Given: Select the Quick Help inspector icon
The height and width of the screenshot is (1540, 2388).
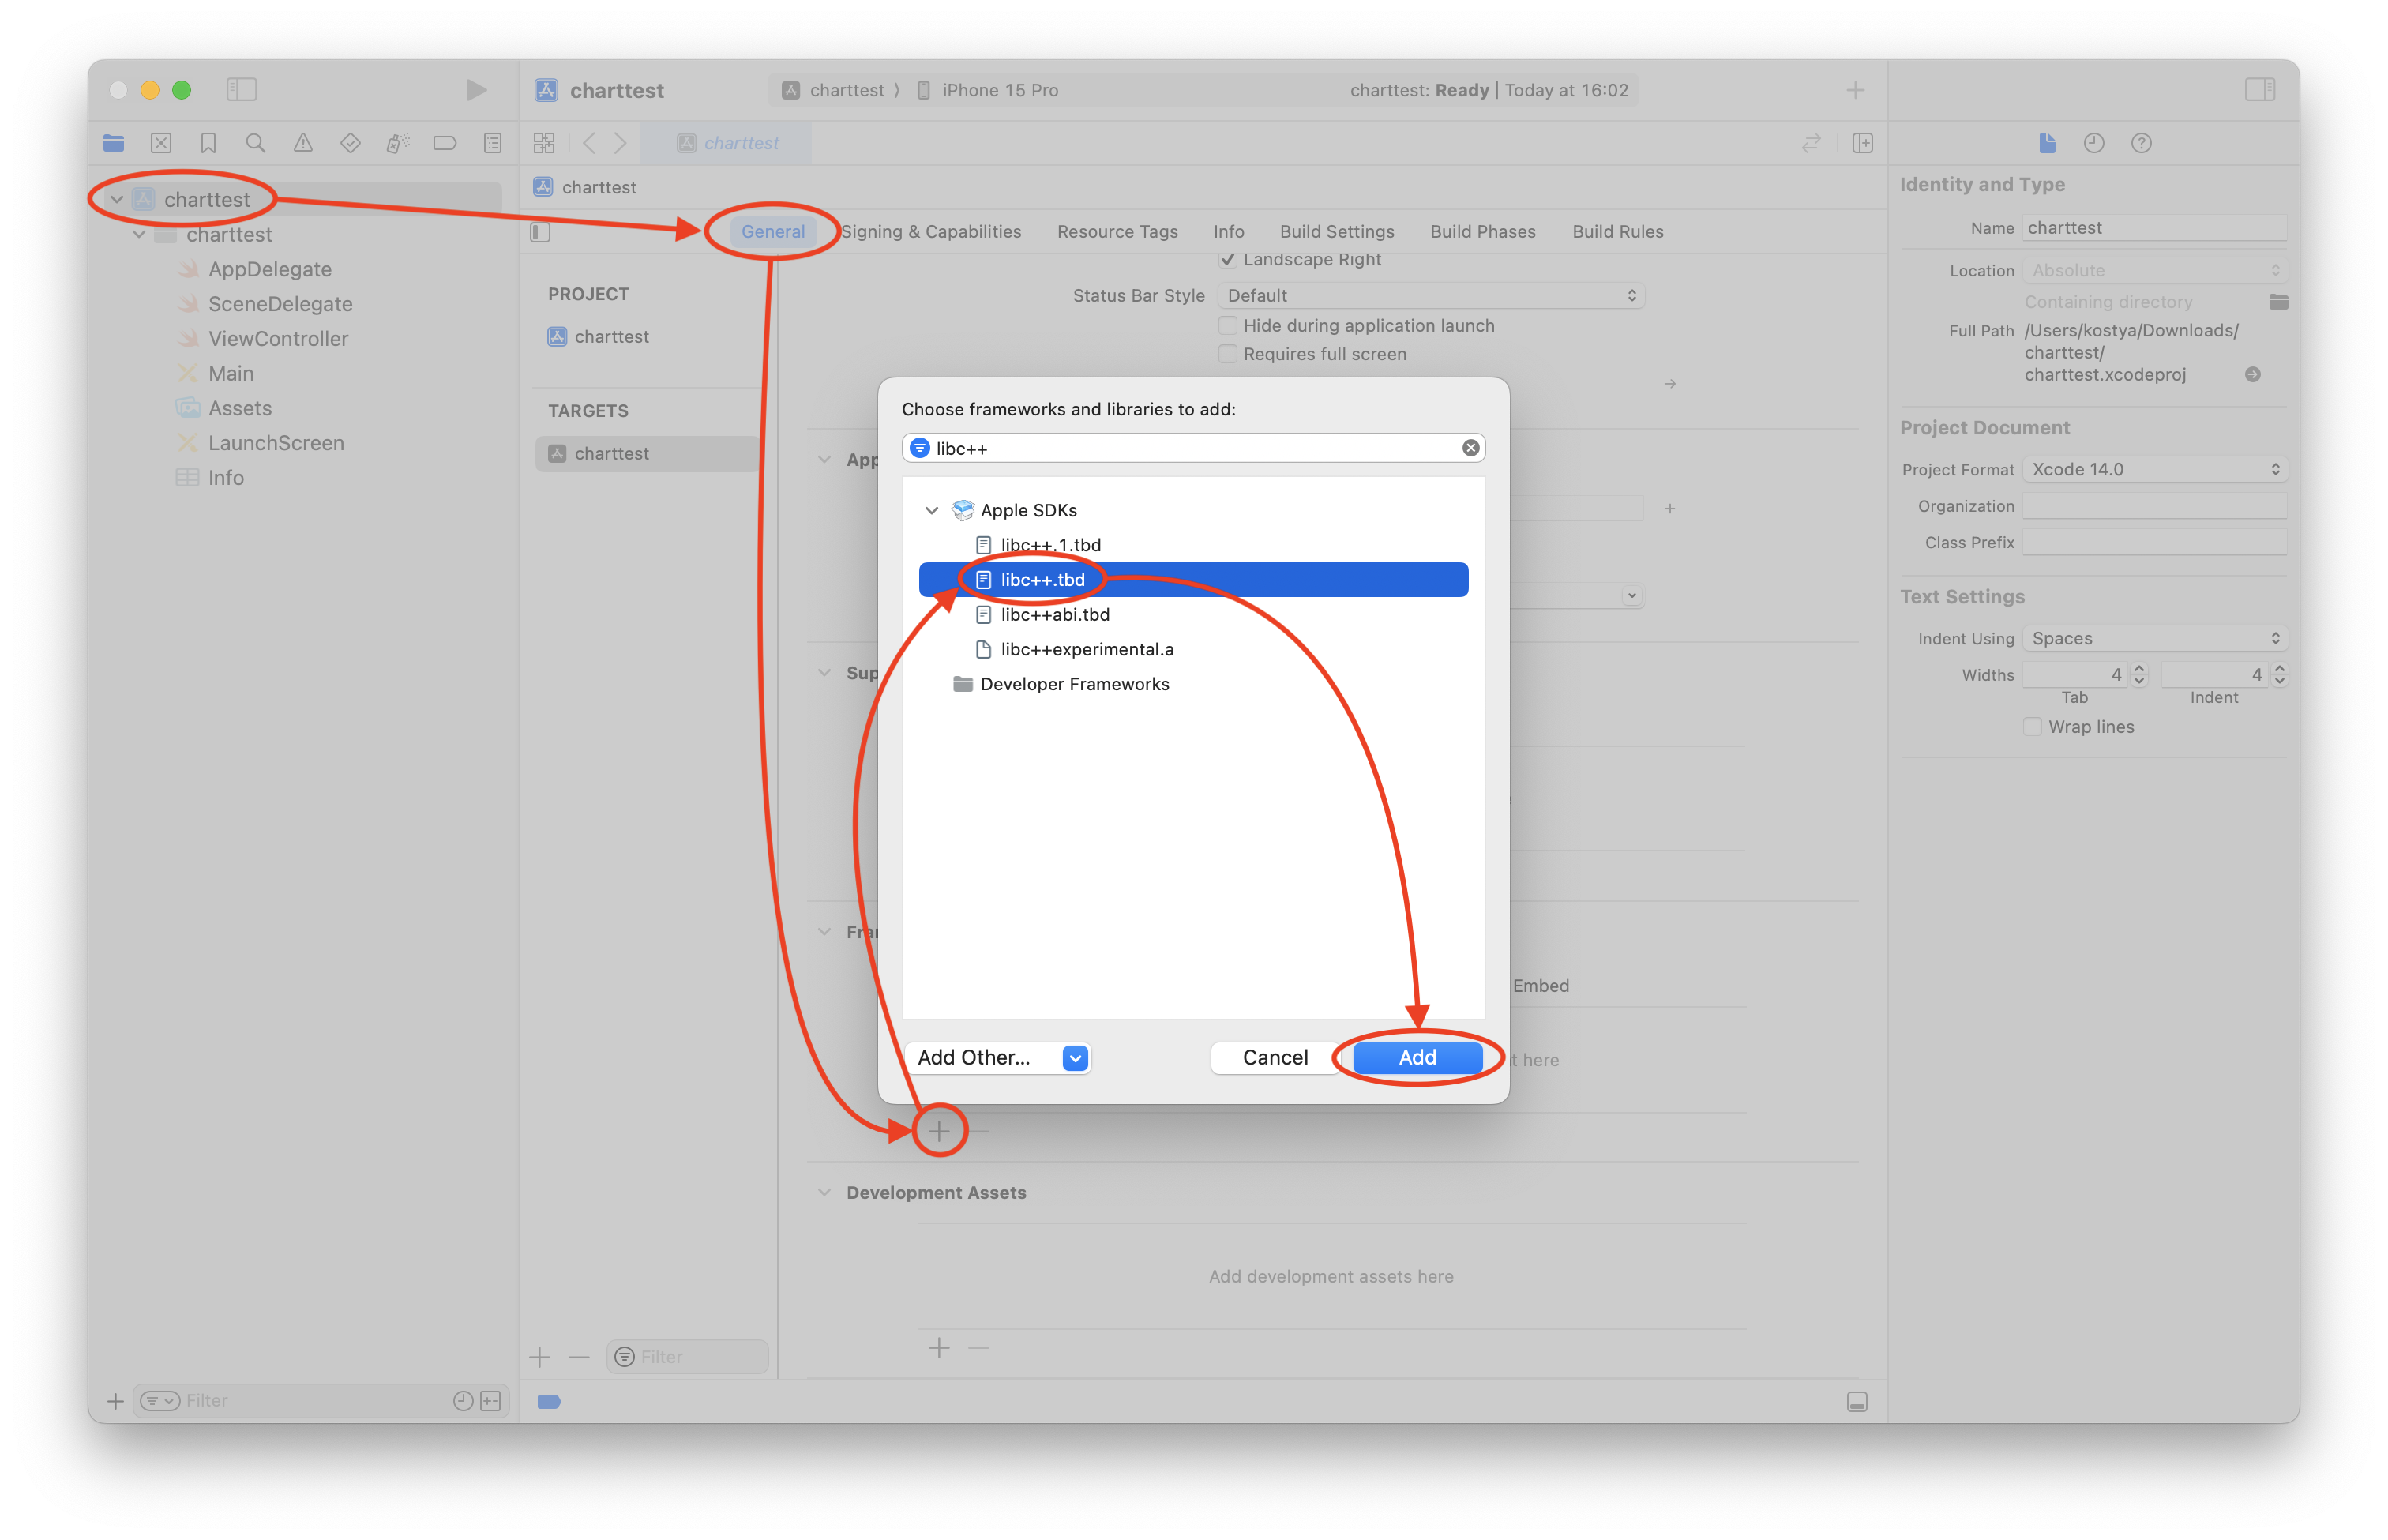Looking at the screenshot, I should (x=2141, y=143).
